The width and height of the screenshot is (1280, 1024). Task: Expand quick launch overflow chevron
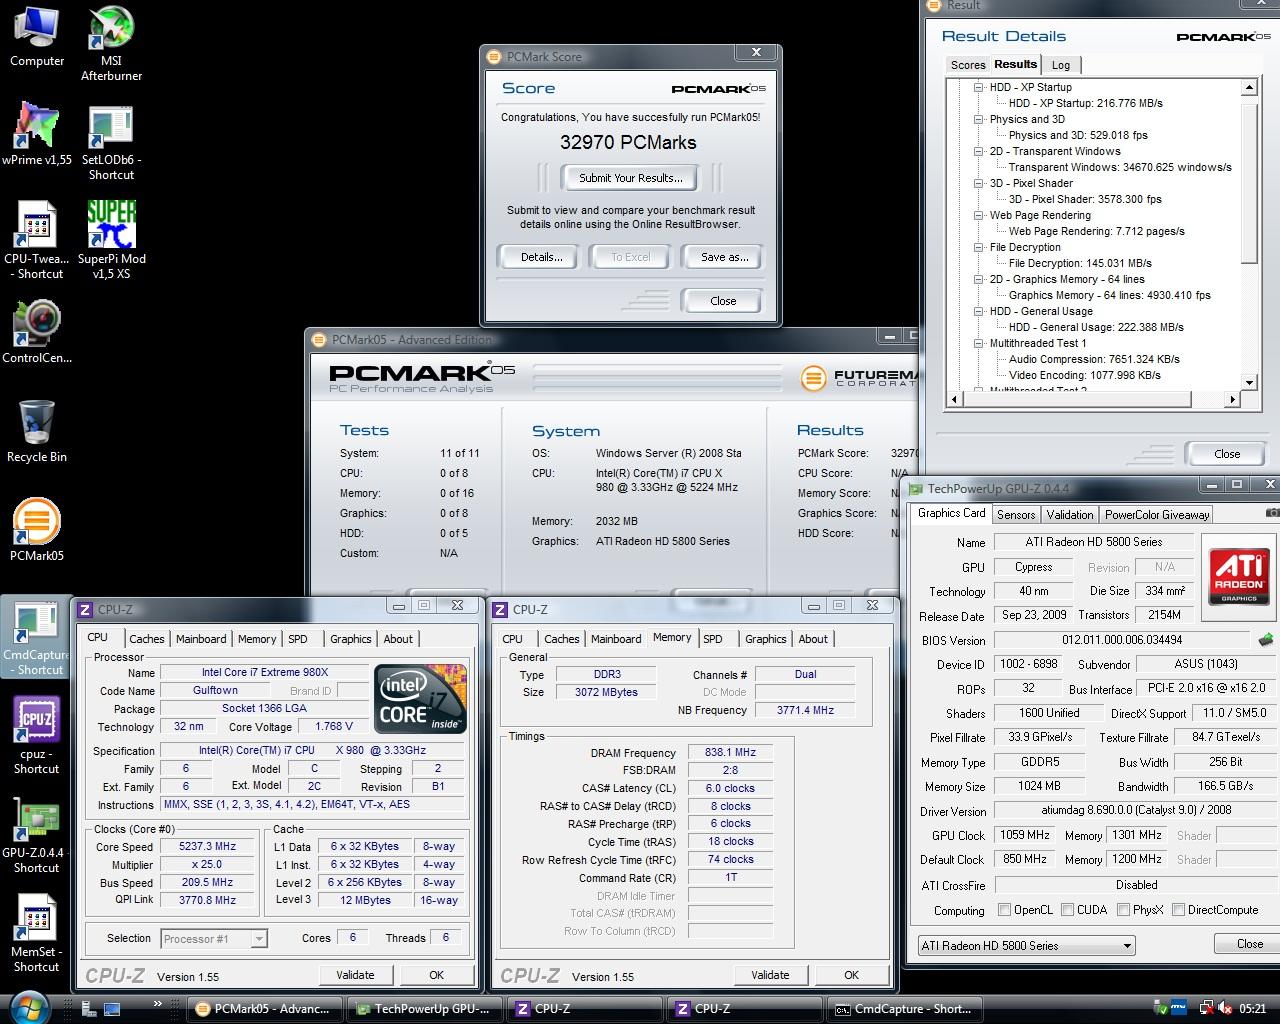157,1004
